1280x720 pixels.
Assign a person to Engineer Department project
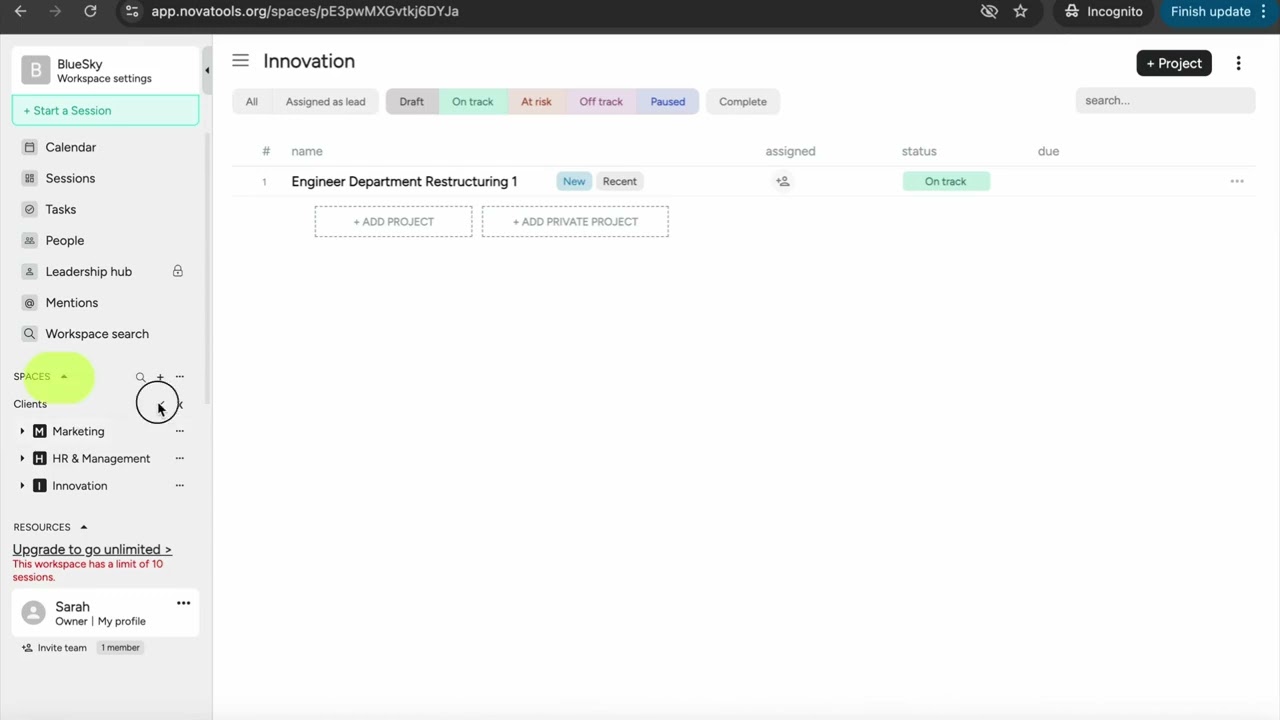782,181
